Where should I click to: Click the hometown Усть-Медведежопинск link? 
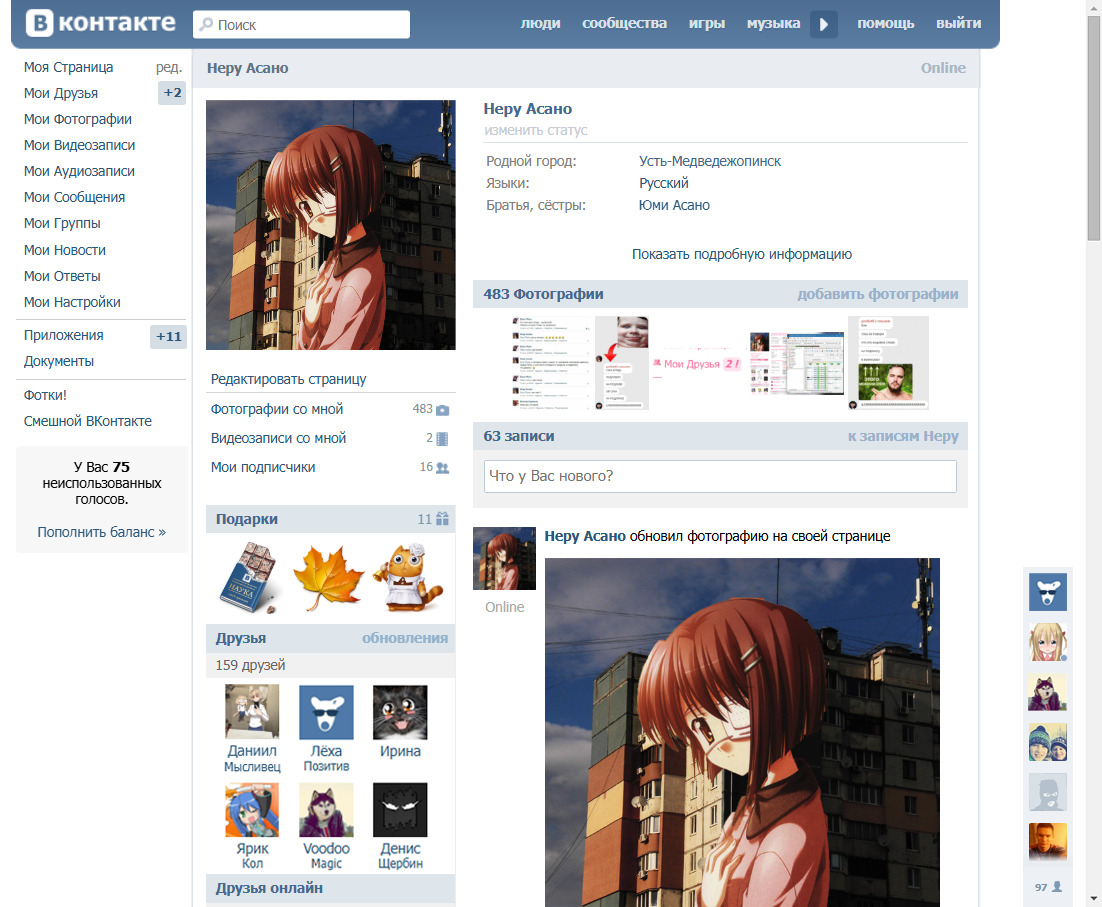pyautogui.click(x=710, y=161)
